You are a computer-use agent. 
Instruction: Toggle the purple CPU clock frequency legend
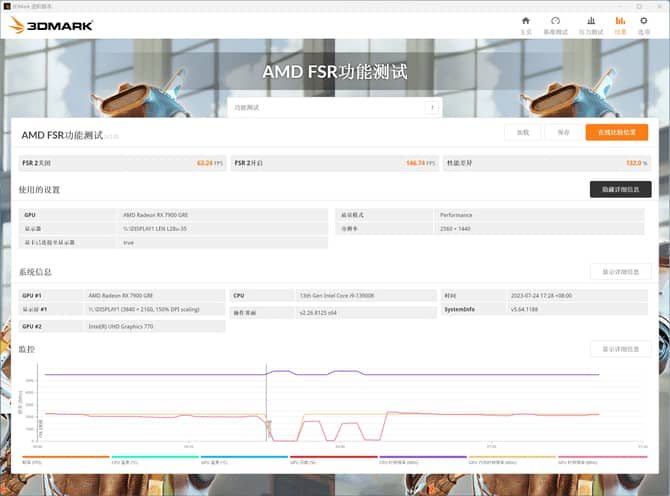coord(423,460)
